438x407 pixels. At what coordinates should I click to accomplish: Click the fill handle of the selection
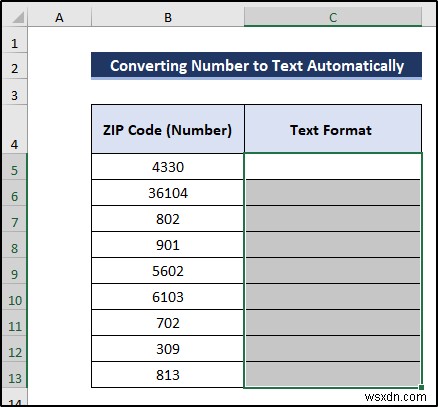click(421, 387)
